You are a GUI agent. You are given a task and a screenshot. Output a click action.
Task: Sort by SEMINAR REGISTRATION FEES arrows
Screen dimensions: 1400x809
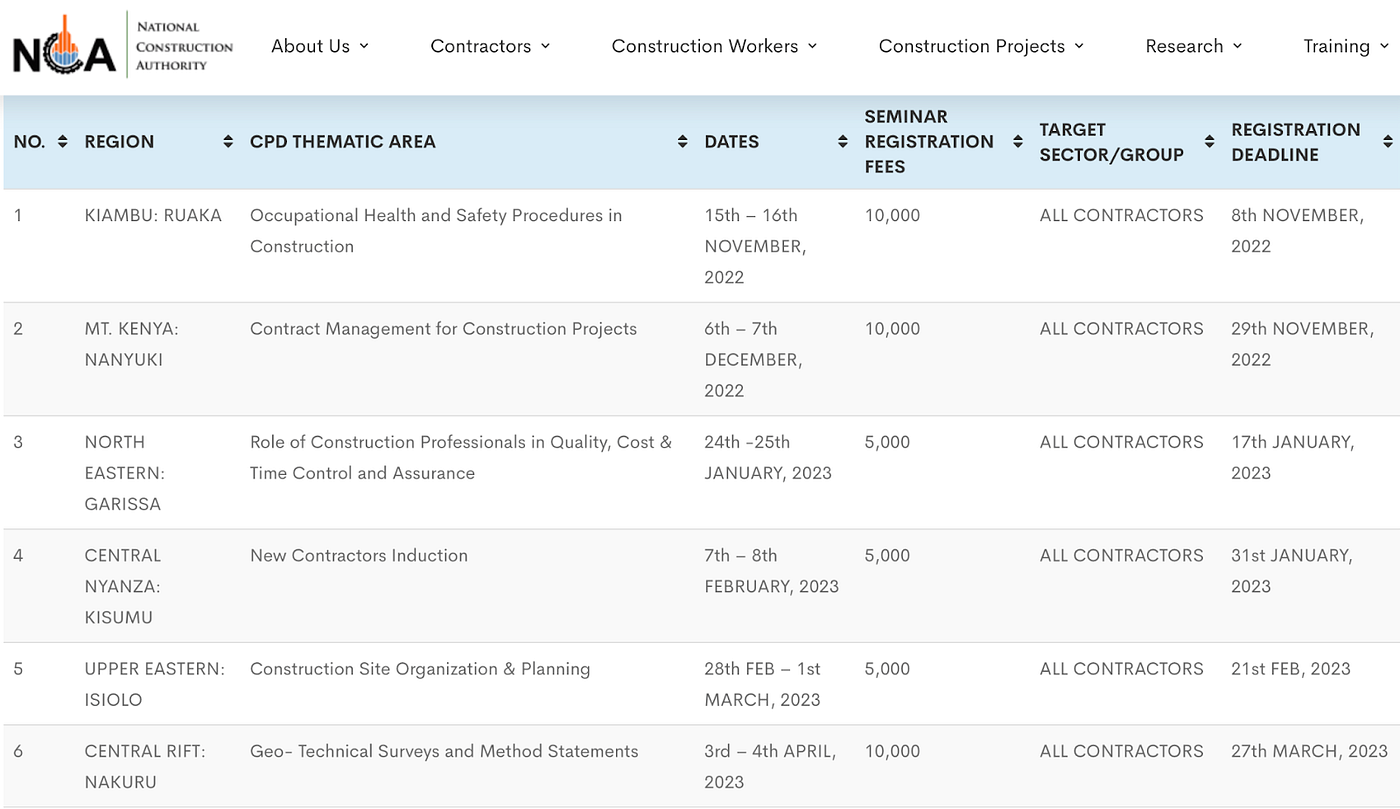pos(1018,142)
